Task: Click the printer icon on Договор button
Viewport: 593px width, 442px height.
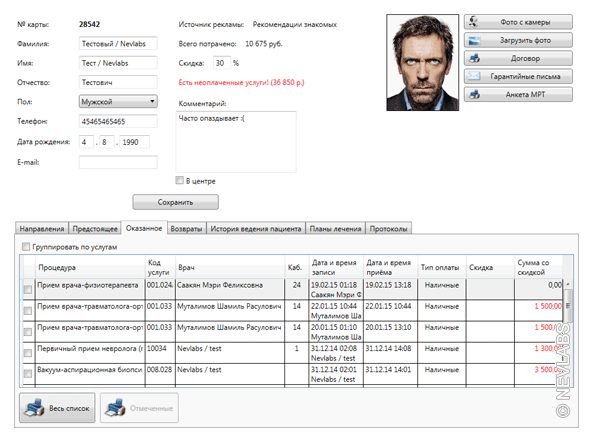Action: (x=474, y=58)
